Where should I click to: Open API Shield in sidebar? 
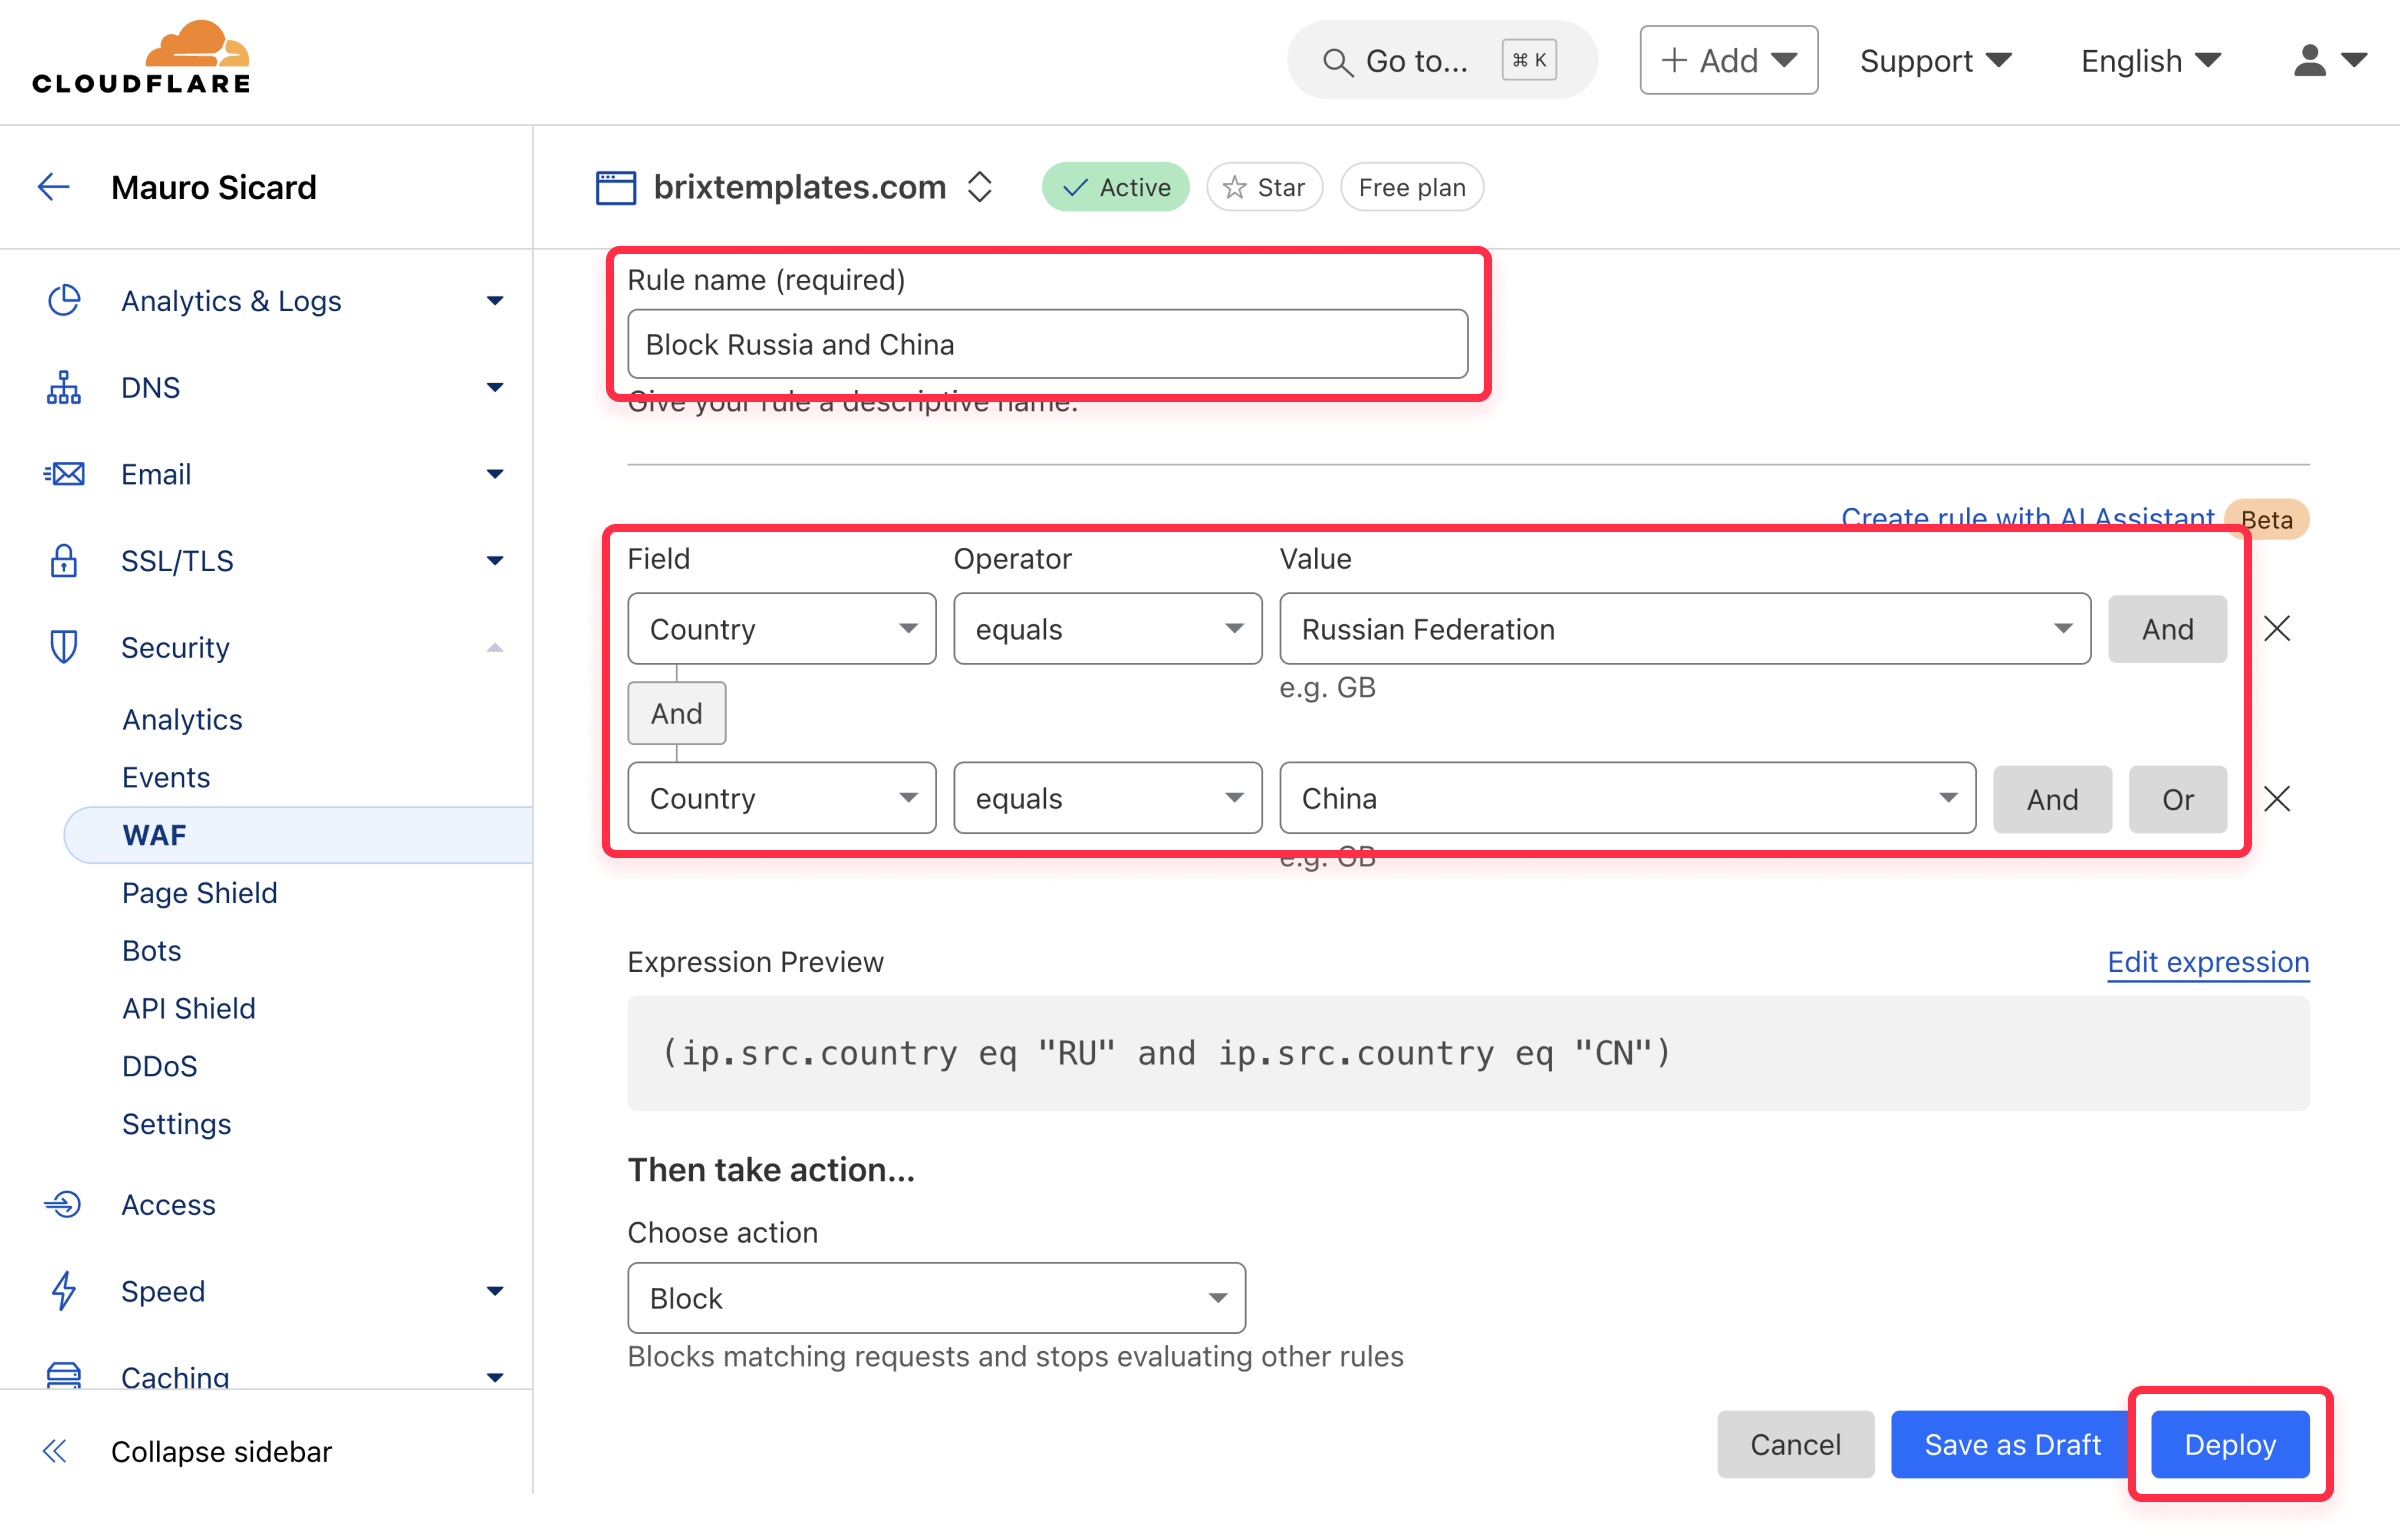pos(188,1008)
